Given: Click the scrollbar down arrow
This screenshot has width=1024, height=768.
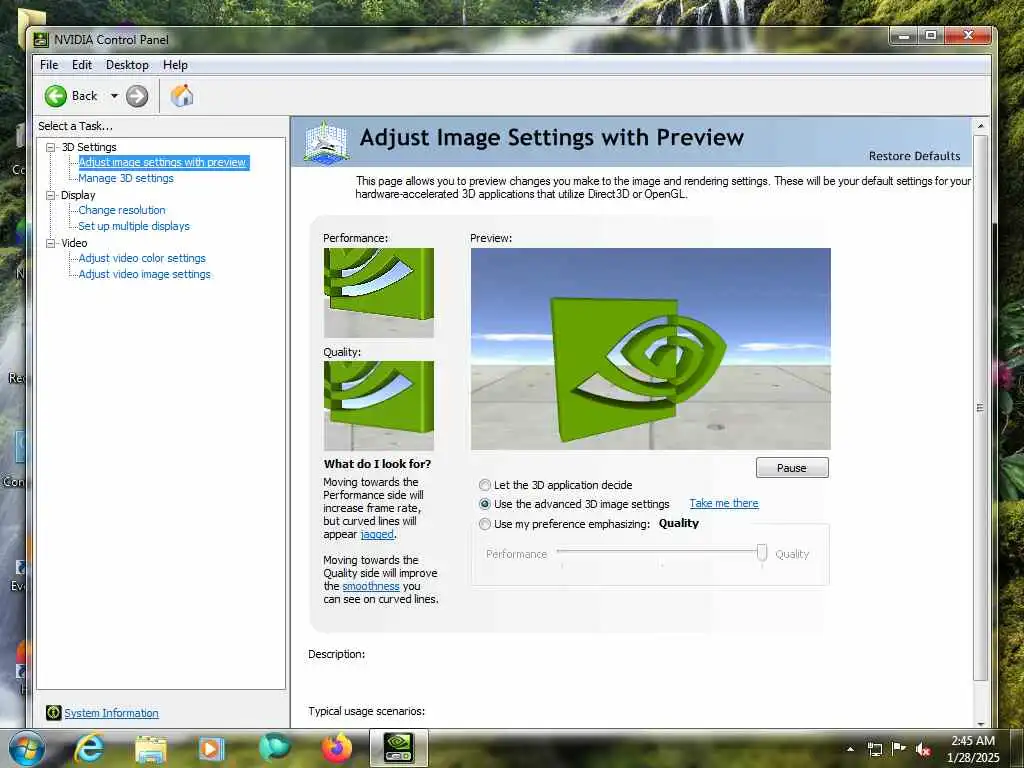Looking at the screenshot, I should click(980, 723).
